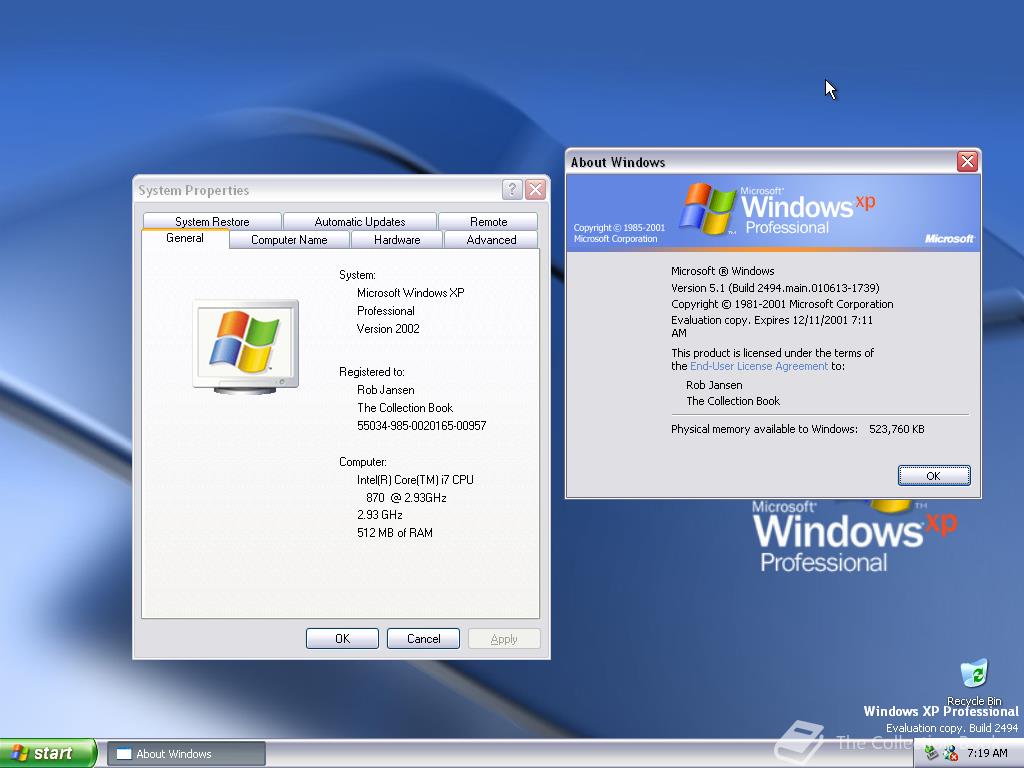Viewport: 1024px width, 768px height.
Task: Click the About Windows title bar
Action: (761, 162)
